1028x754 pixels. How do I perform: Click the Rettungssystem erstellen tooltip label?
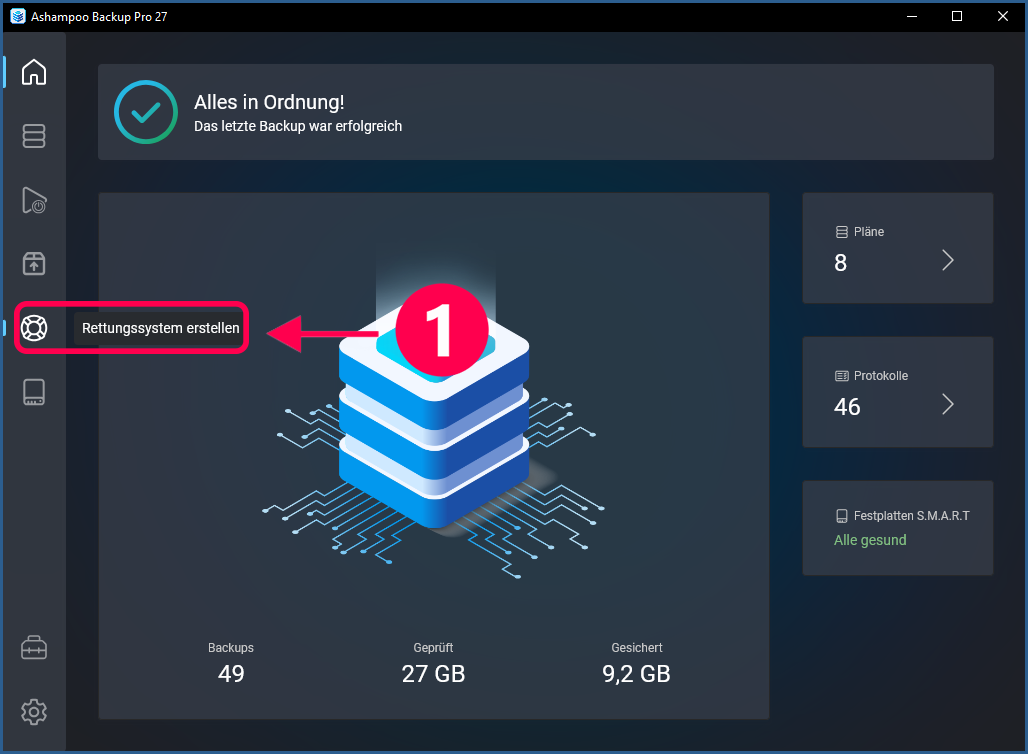pyautogui.click(x=161, y=328)
